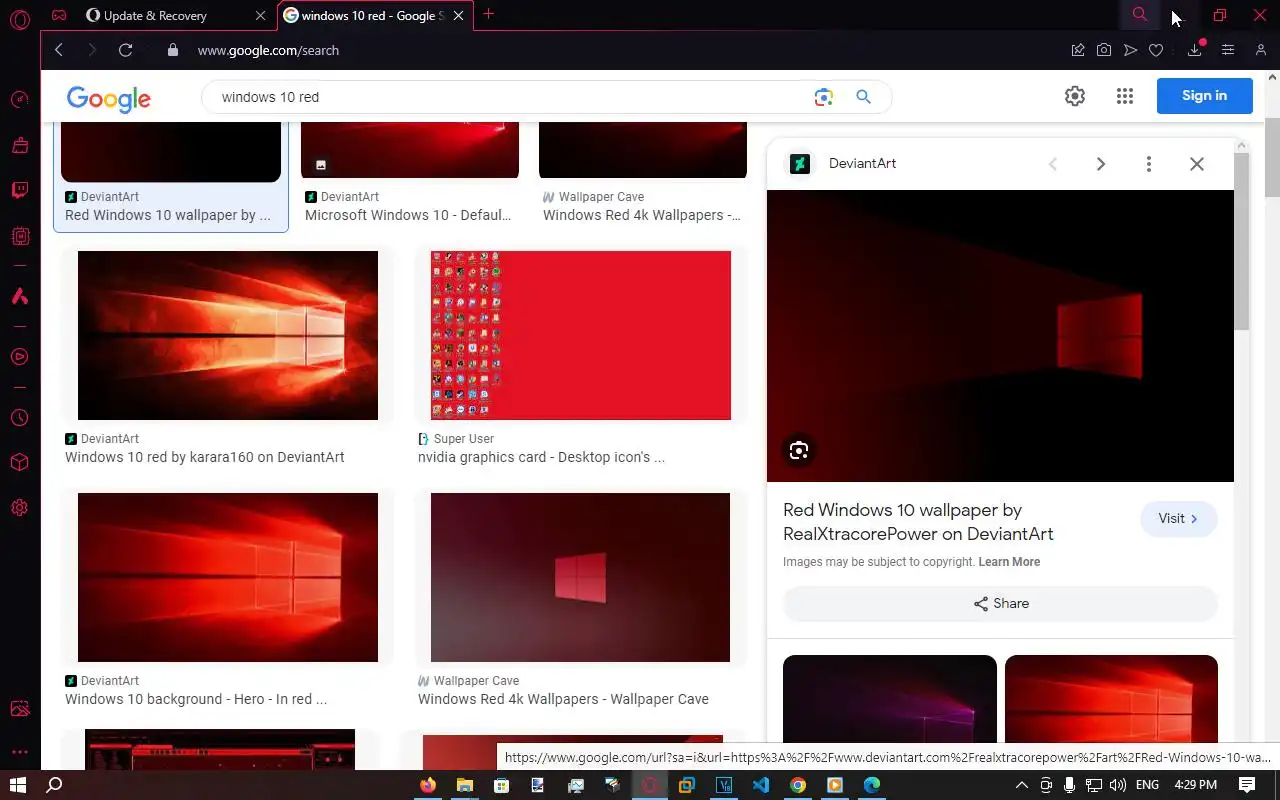Screen dimensions: 1280x800
Task: Open Twitch panel in sidebar
Action: click(x=19, y=190)
